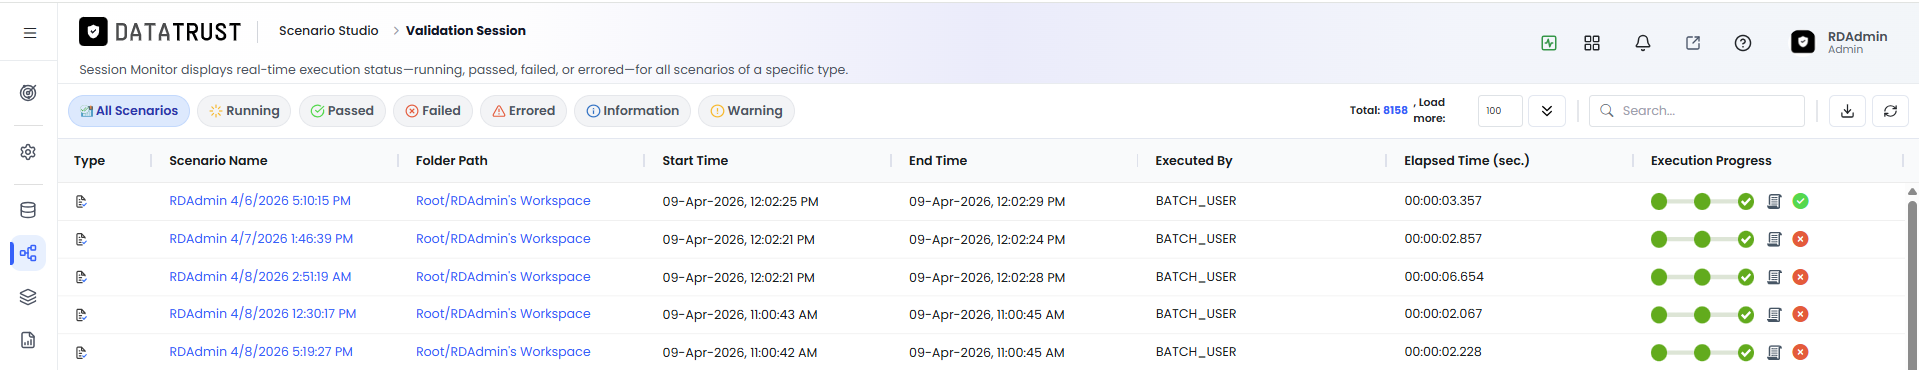Download the session results
The image size is (1919, 370).
click(1847, 111)
